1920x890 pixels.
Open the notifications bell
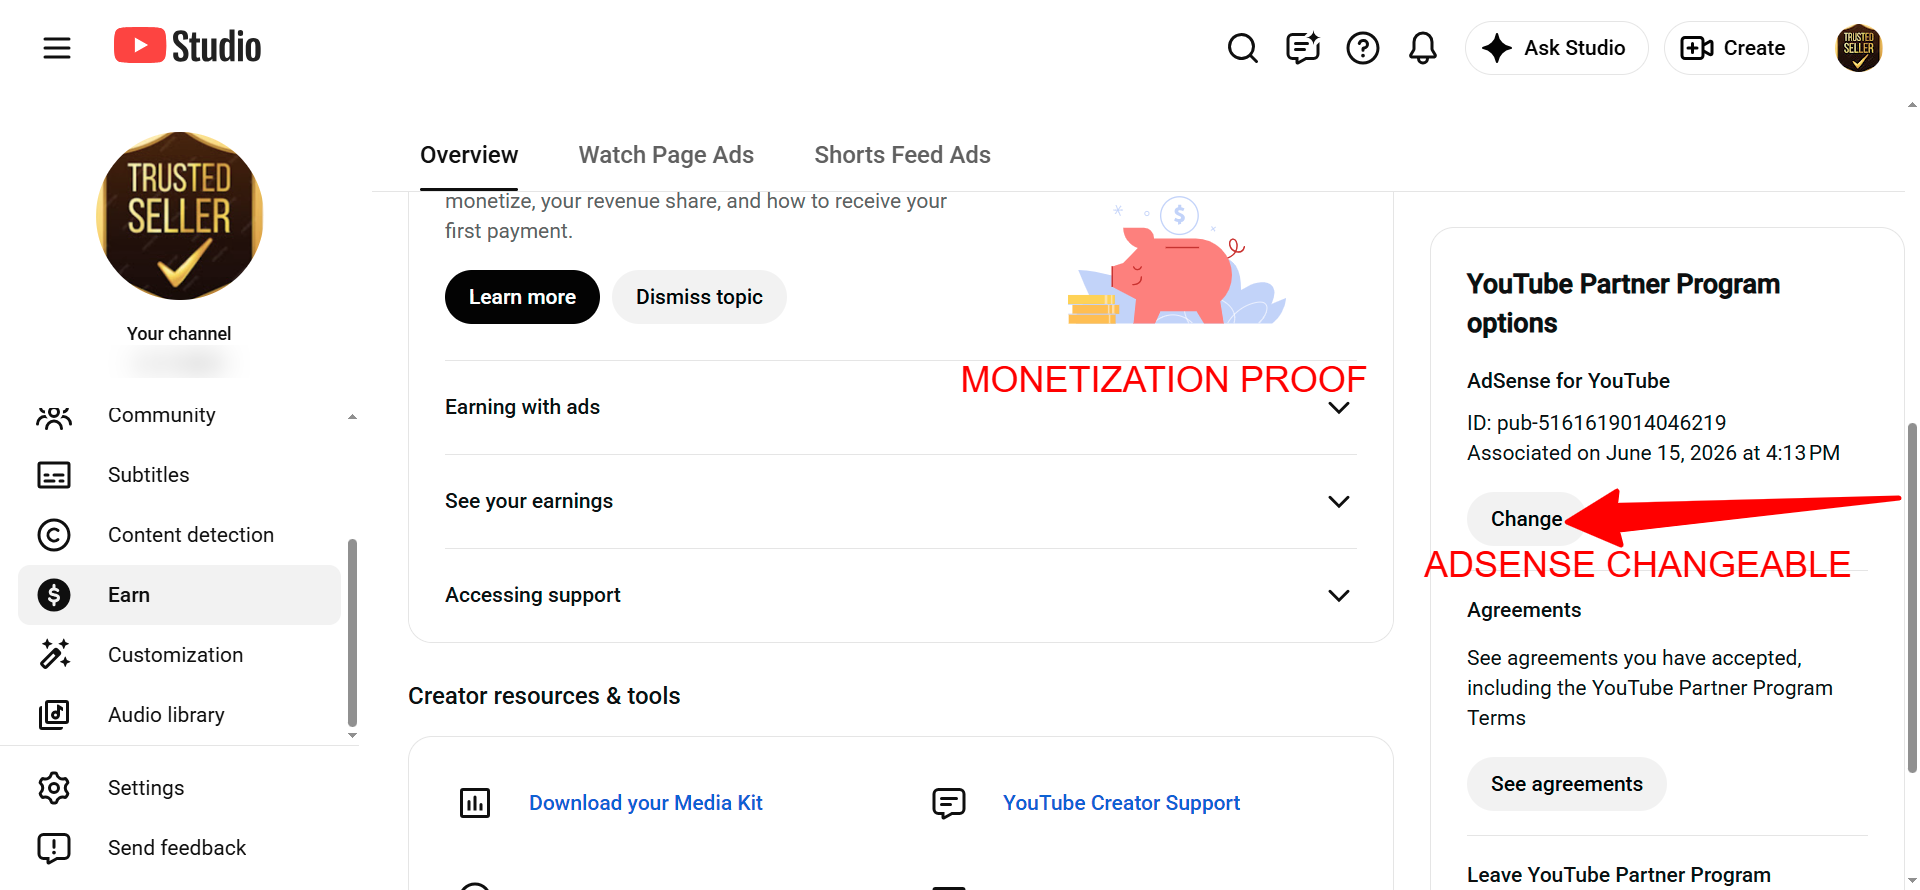coord(1422,48)
